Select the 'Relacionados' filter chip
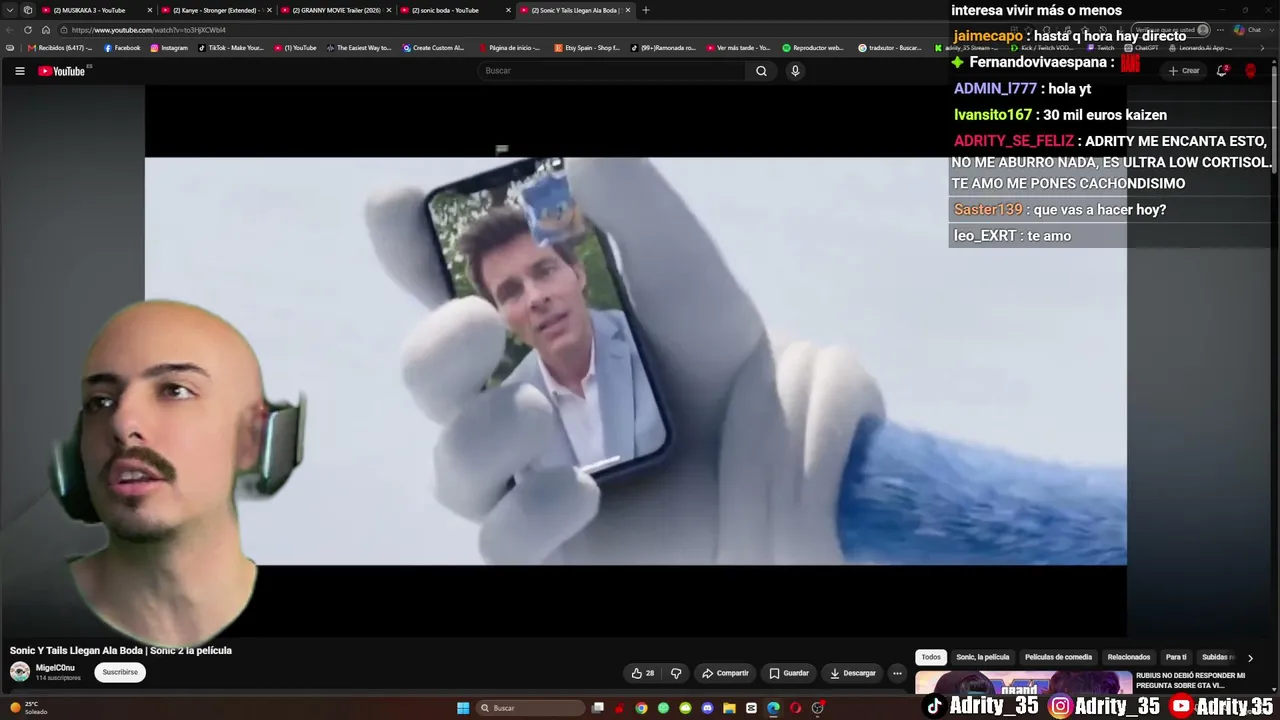 coord(1129,657)
